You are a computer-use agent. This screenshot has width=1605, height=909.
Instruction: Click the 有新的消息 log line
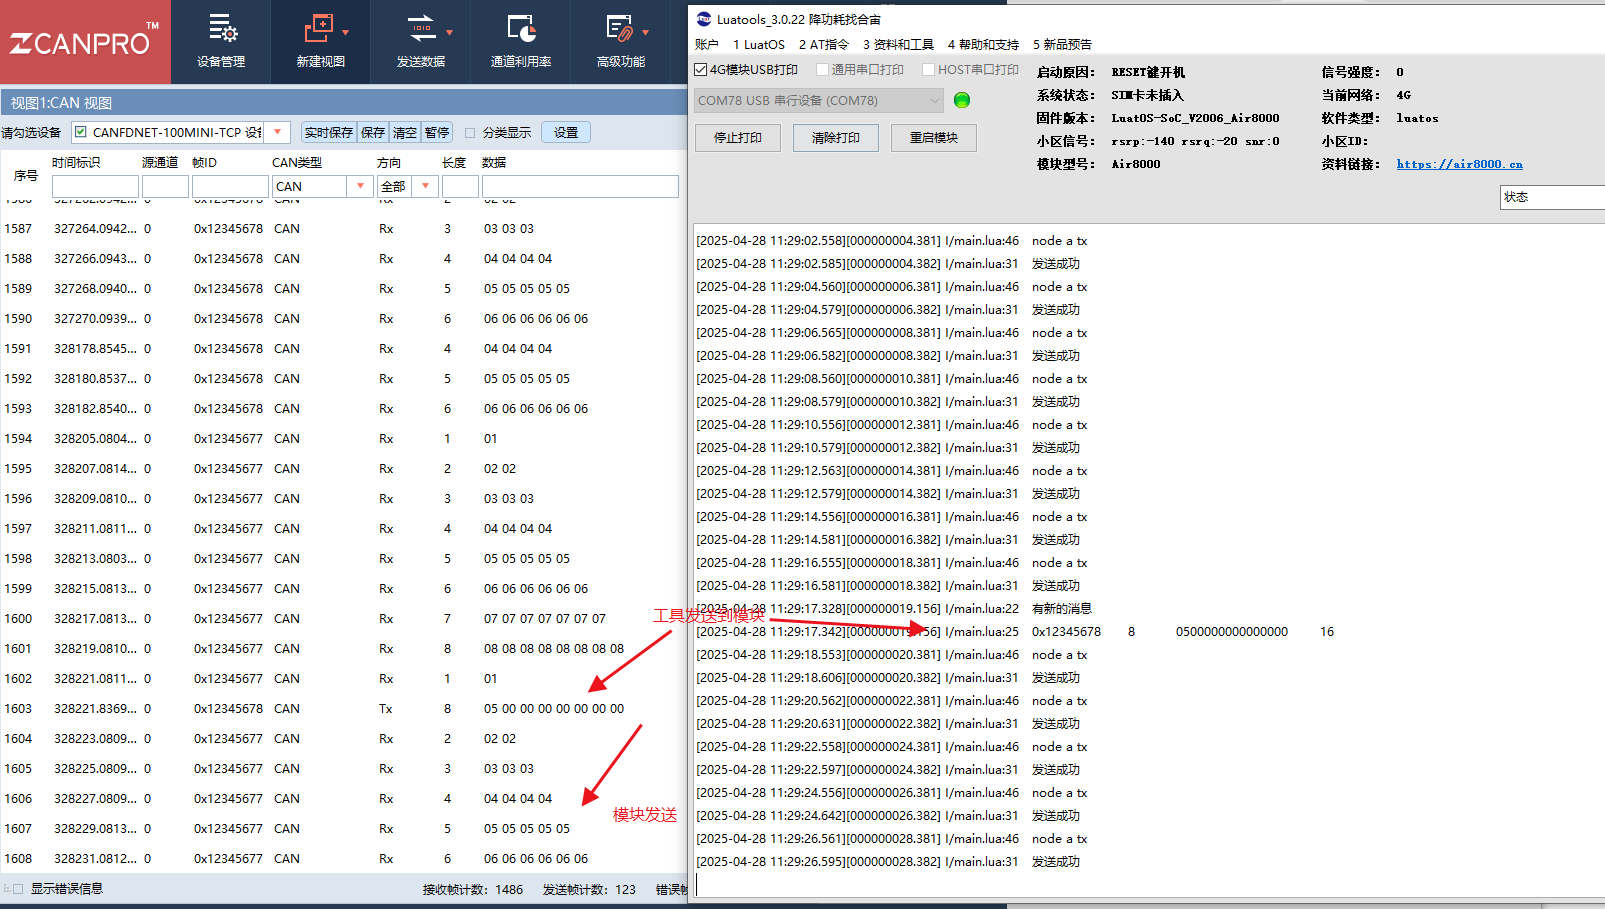[x=894, y=609]
